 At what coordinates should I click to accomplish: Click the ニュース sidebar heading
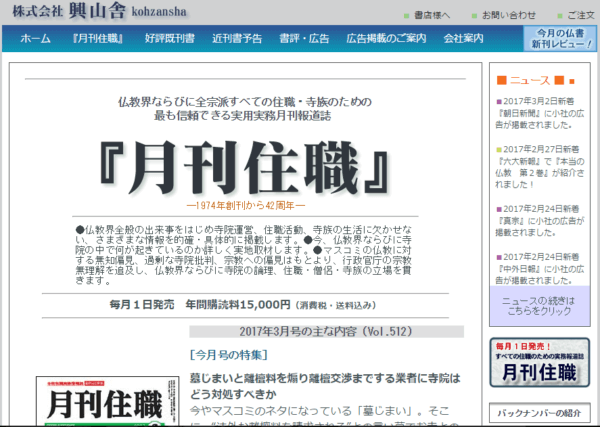pyautogui.click(x=535, y=80)
